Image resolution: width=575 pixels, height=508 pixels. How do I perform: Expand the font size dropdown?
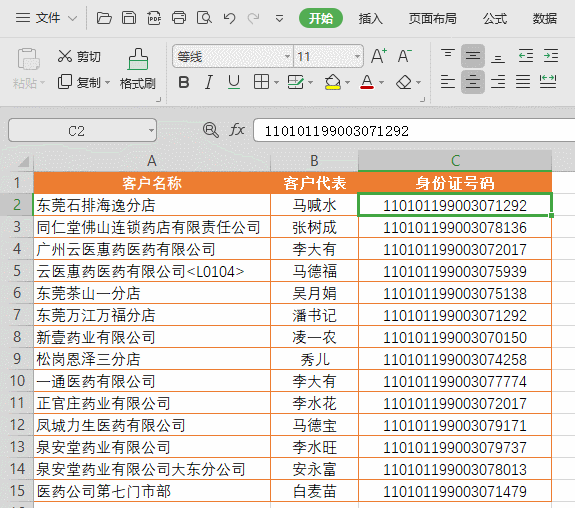click(357, 56)
